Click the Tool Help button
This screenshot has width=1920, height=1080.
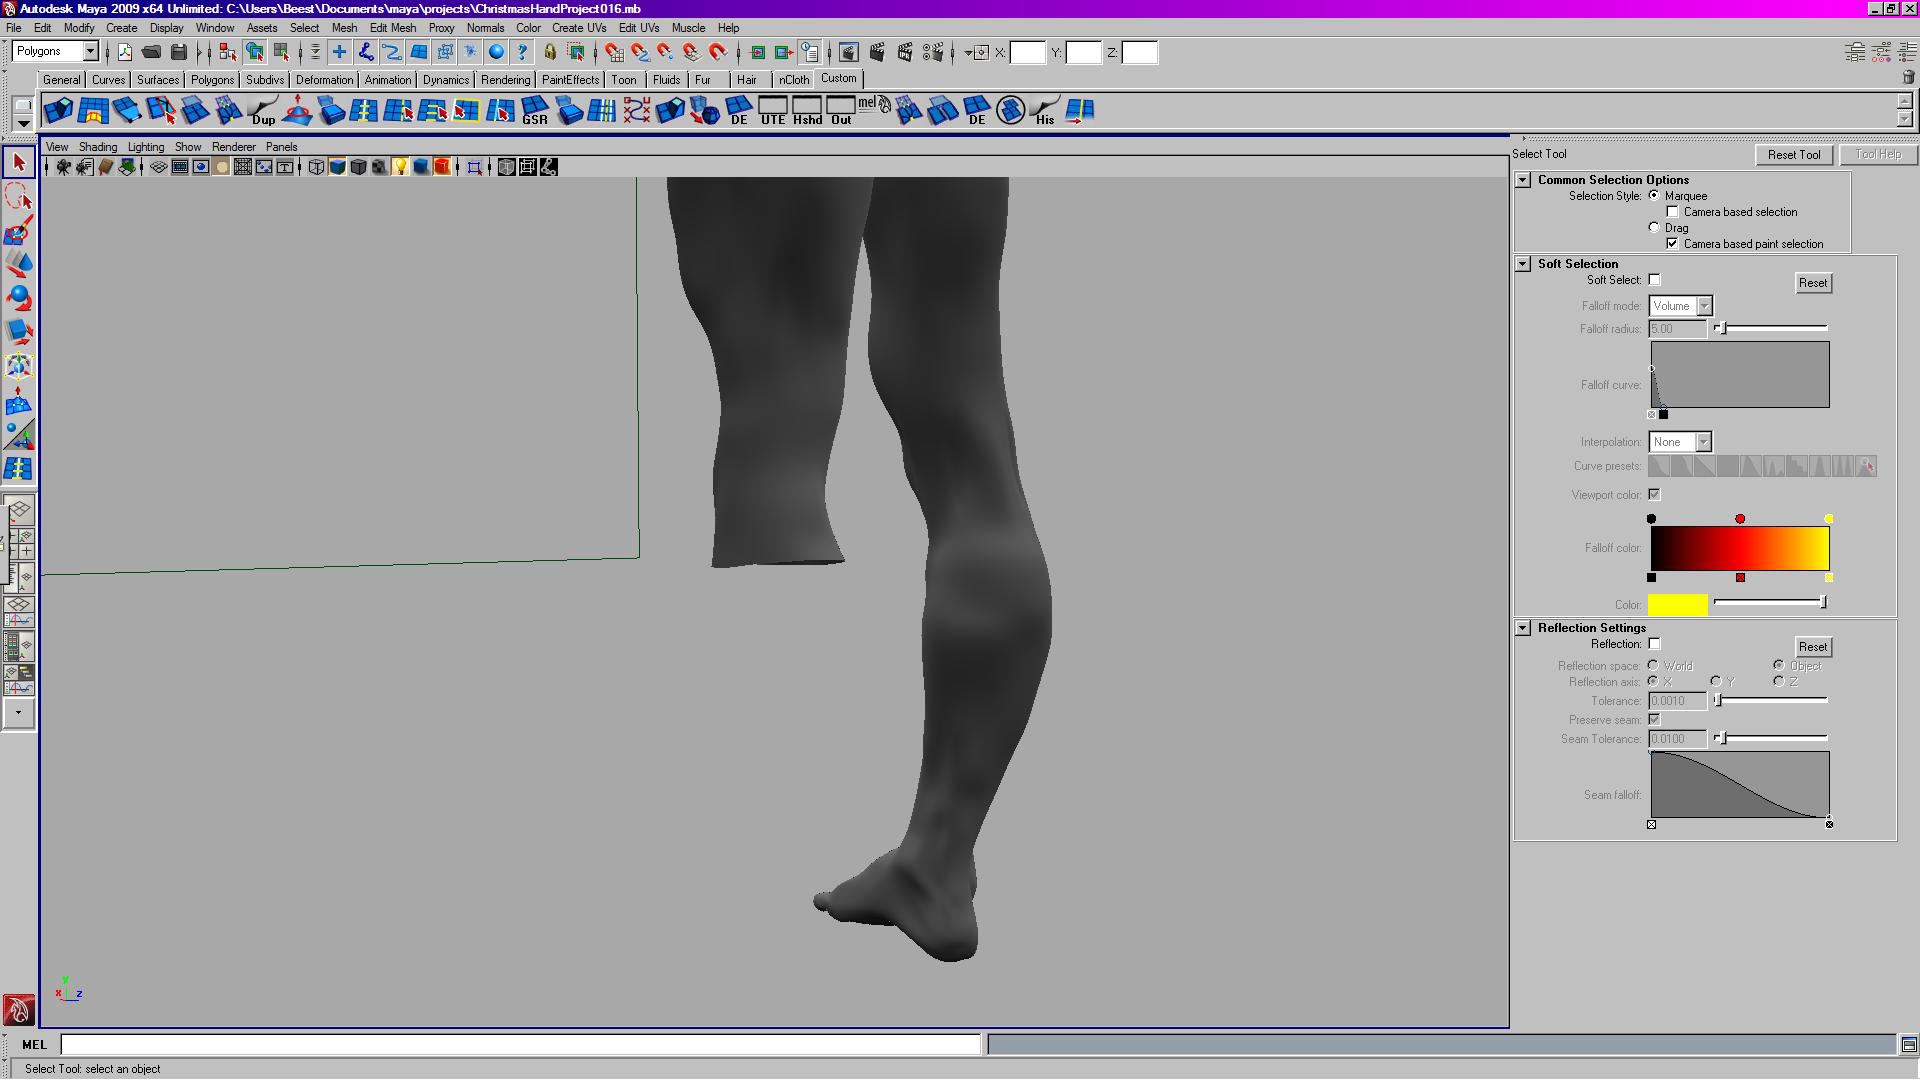point(1878,154)
